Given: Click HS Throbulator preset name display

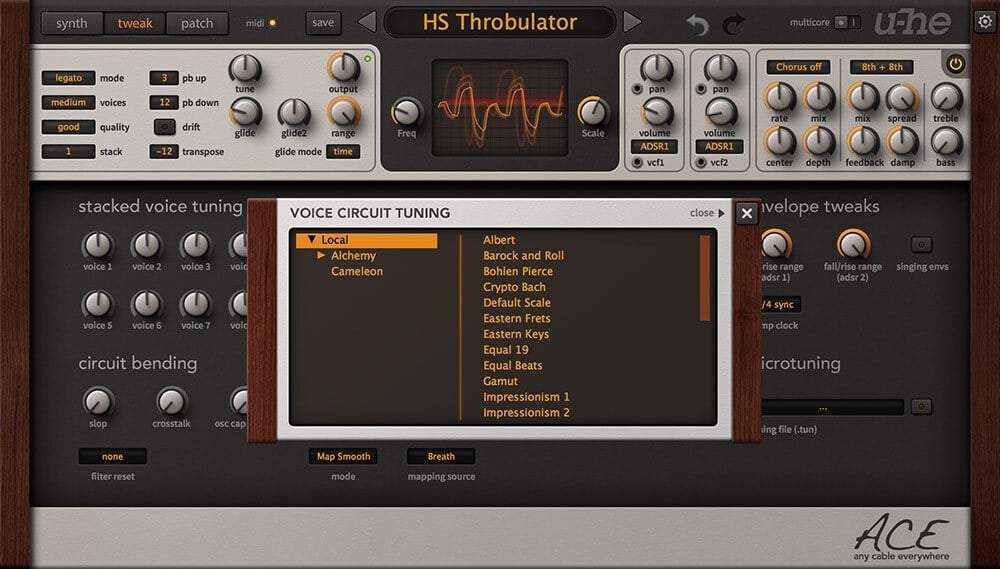Looking at the screenshot, I should [499, 22].
